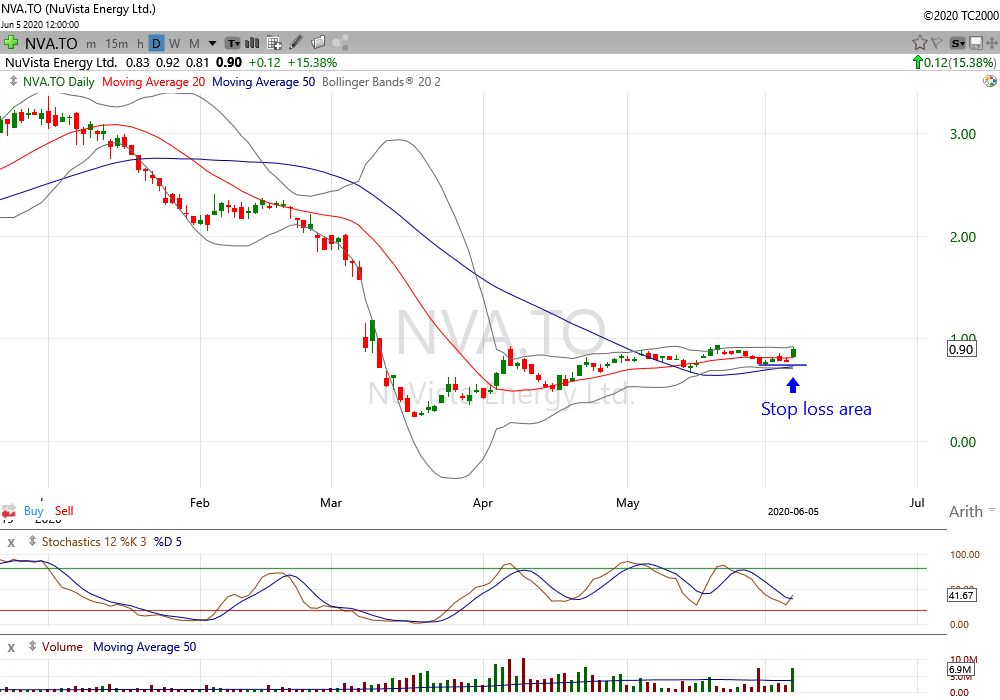Click the NVA.TO symbol field
1000x700 pixels.
[x=51, y=43]
